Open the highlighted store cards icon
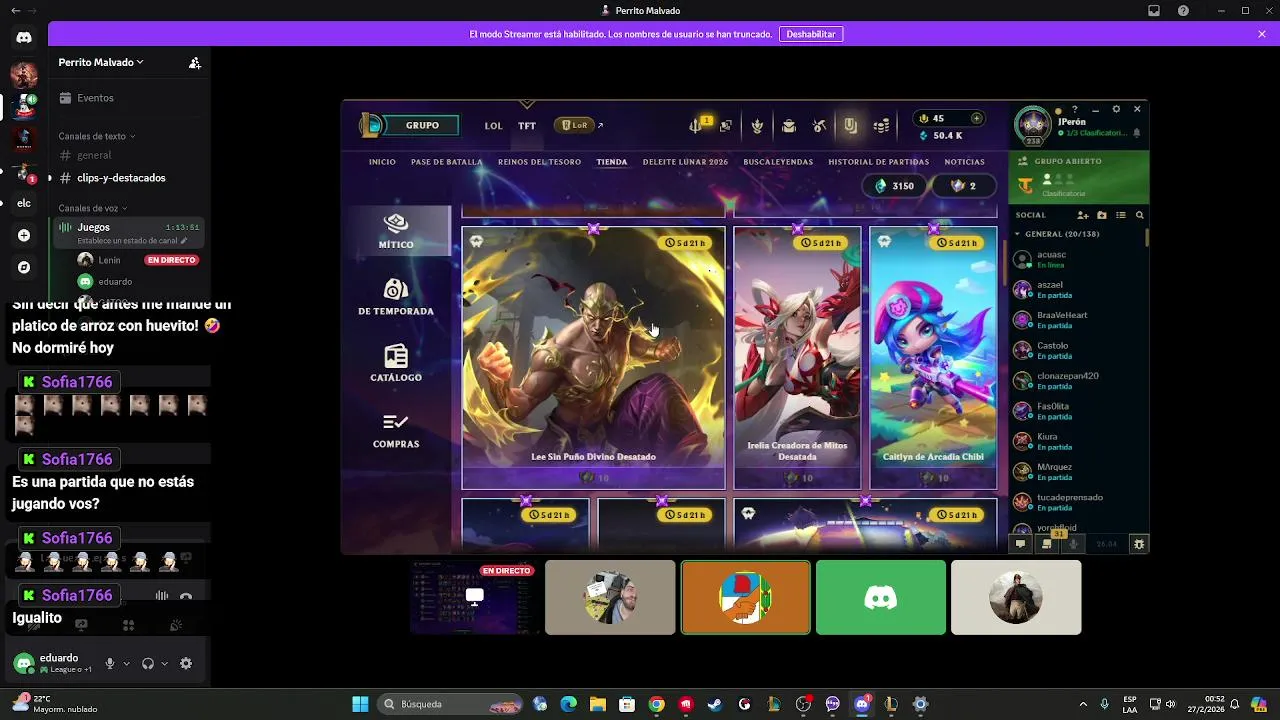This screenshot has width=1280, height=720. pos(850,126)
